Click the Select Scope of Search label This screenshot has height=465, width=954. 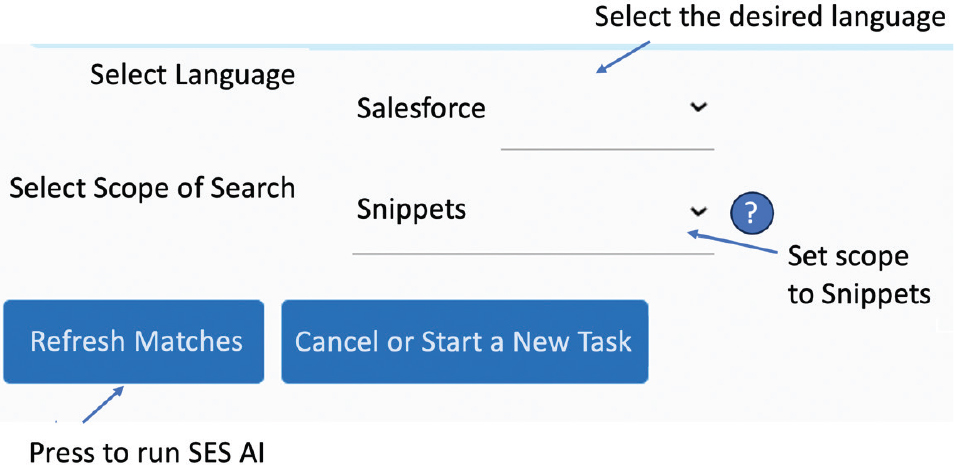(152, 187)
